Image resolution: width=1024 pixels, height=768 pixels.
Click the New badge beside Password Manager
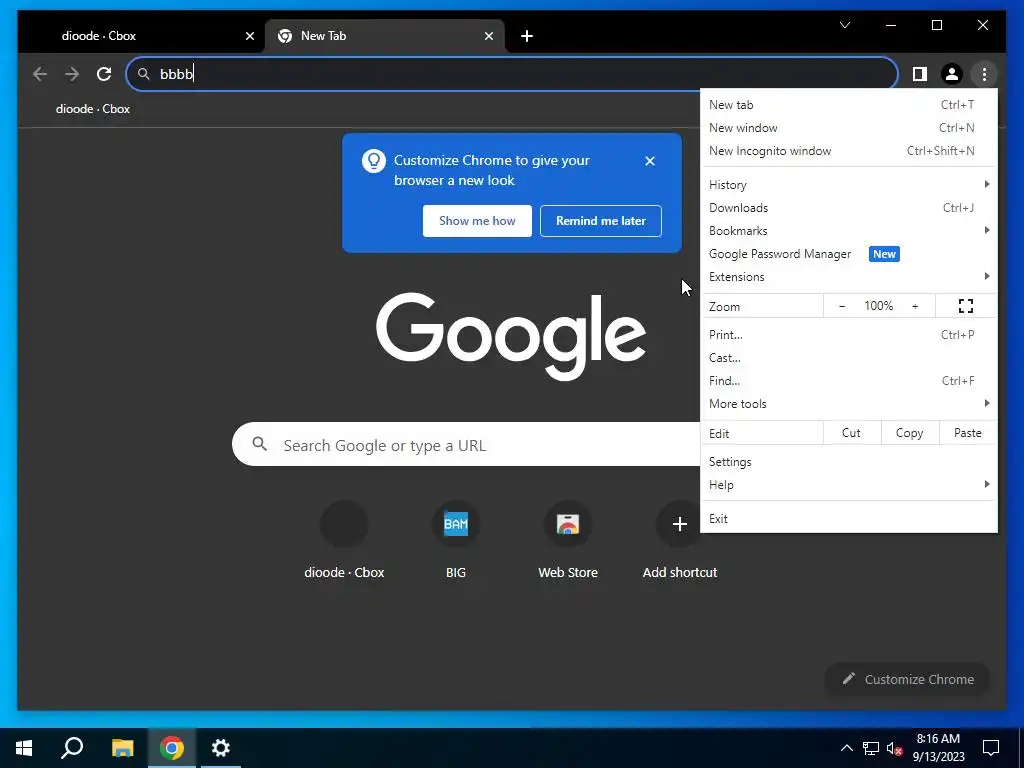click(884, 254)
